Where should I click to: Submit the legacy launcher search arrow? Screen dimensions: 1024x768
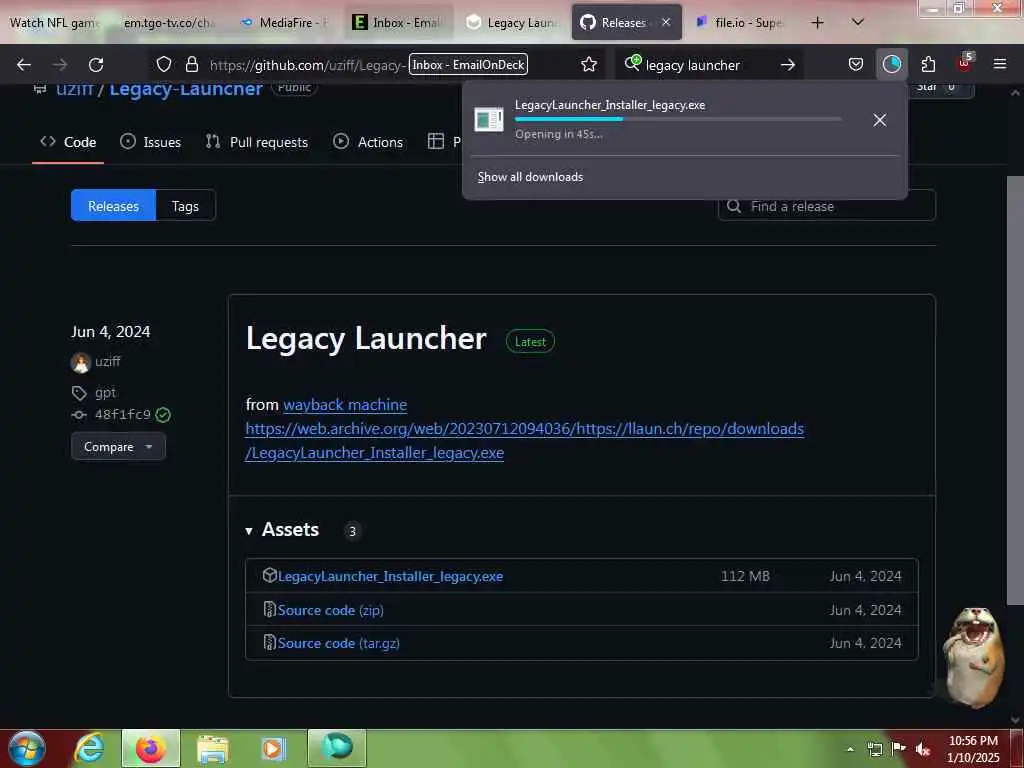788,65
